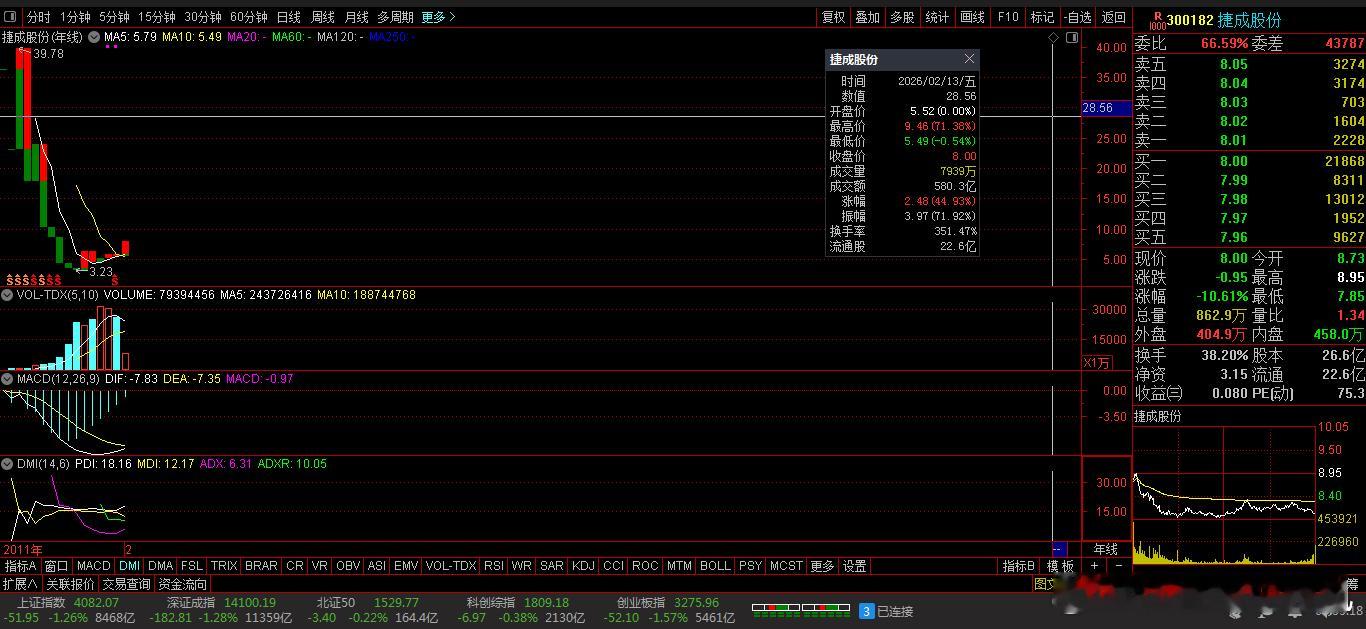The width and height of the screenshot is (1366, 629).
Task: Select the 5分钟 period
Action: pyautogui.click(x=114, y=17)
